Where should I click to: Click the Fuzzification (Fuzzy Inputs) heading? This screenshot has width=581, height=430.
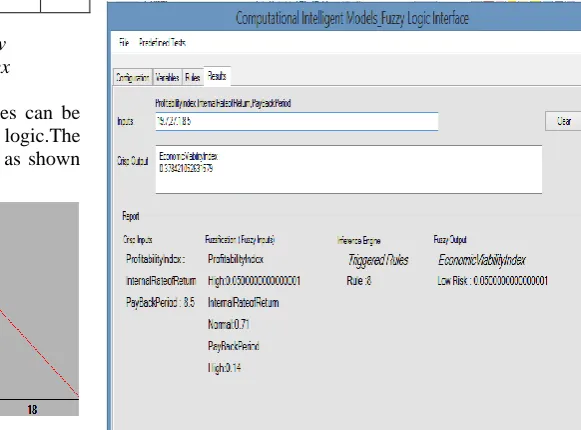pos(240,240)
